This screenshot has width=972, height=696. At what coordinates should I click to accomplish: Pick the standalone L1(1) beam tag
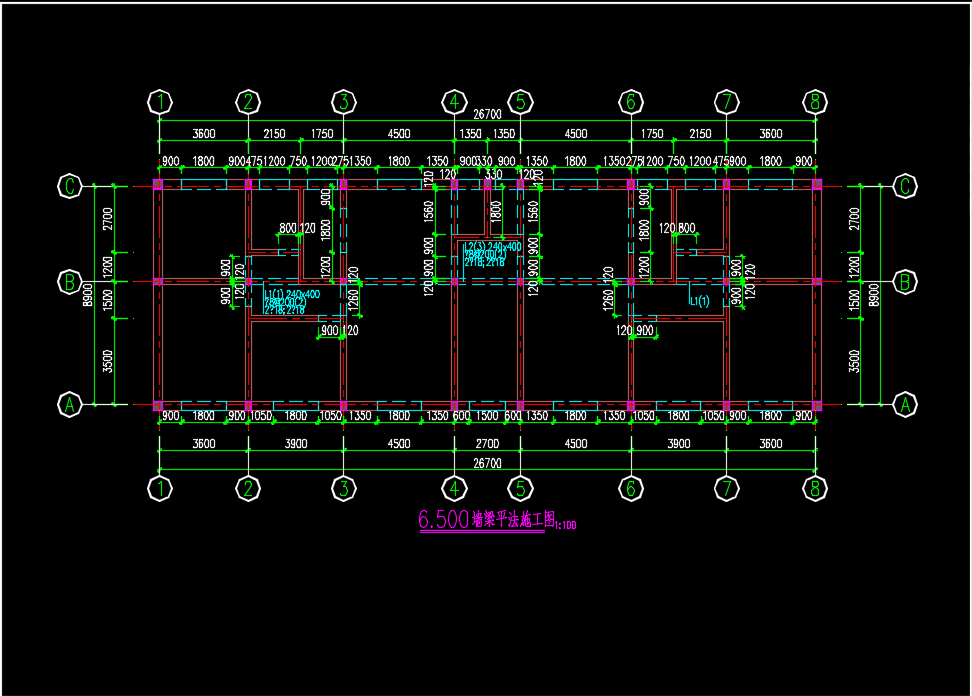[699, 301]
